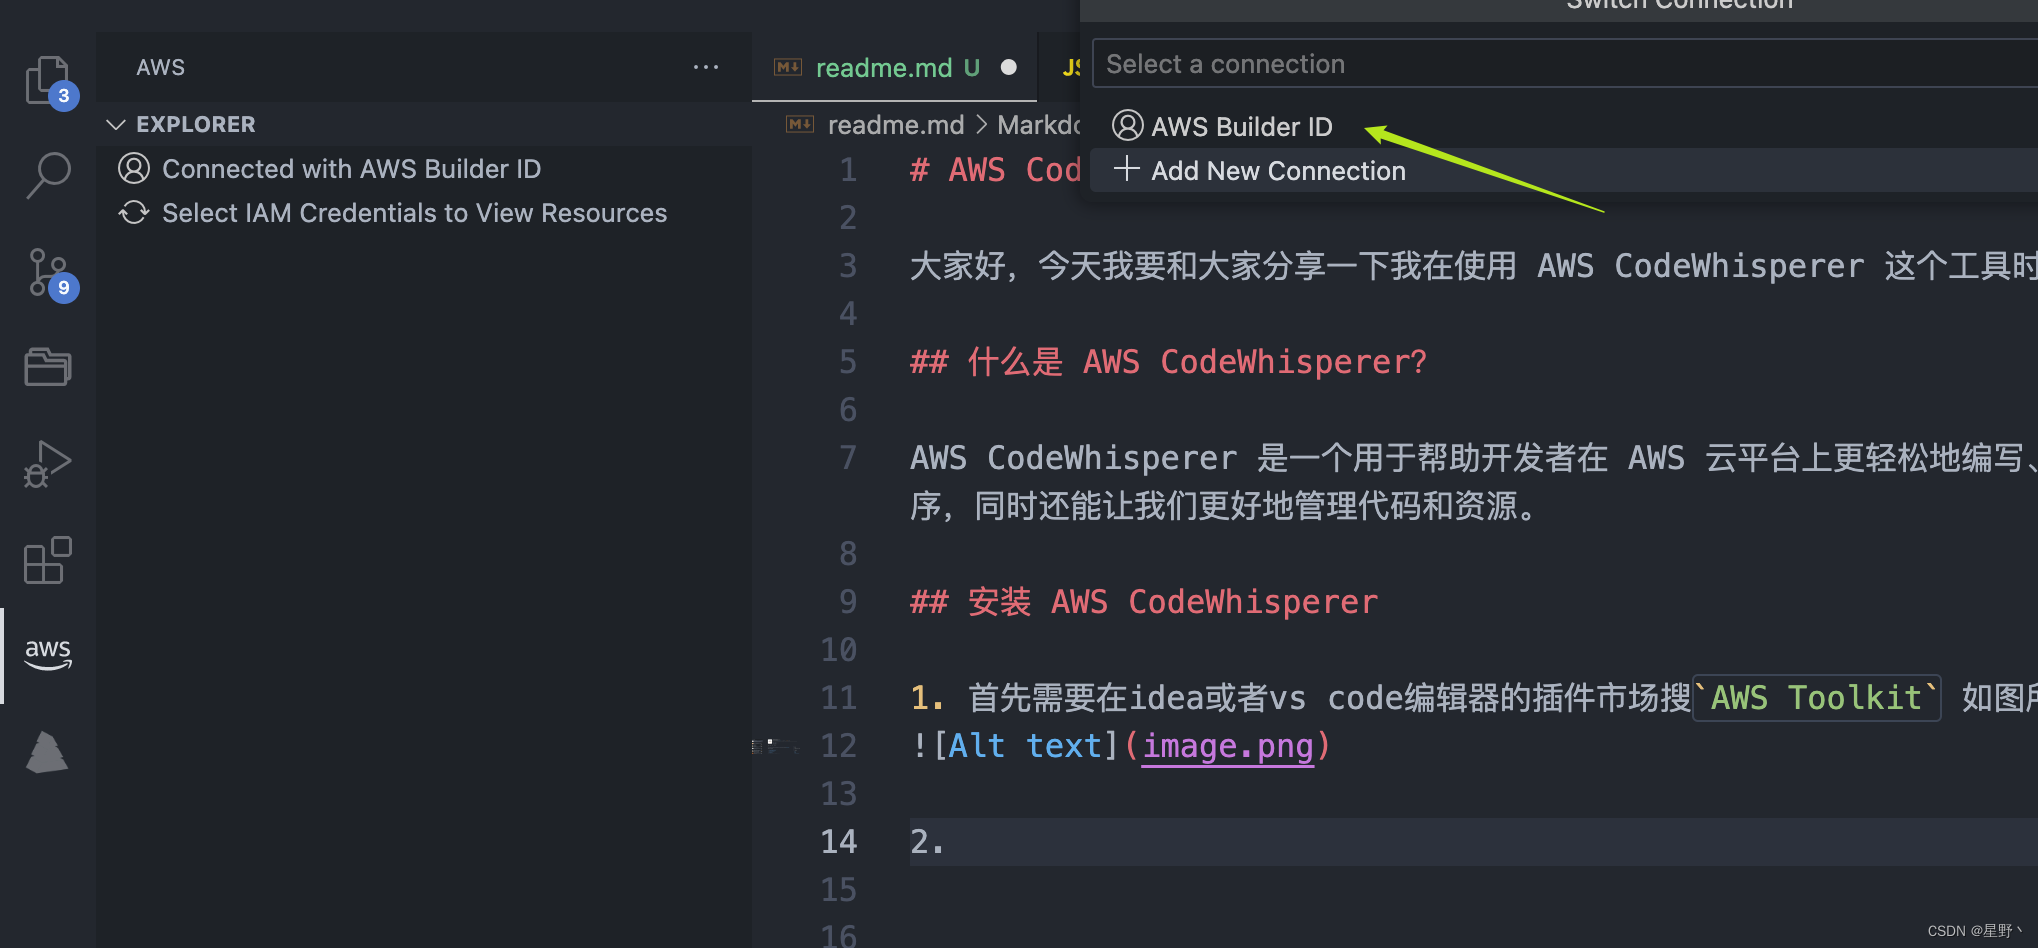Click line number 9 in the gutter
This screenshot has width=2038, height=948.
pos(848,602)
